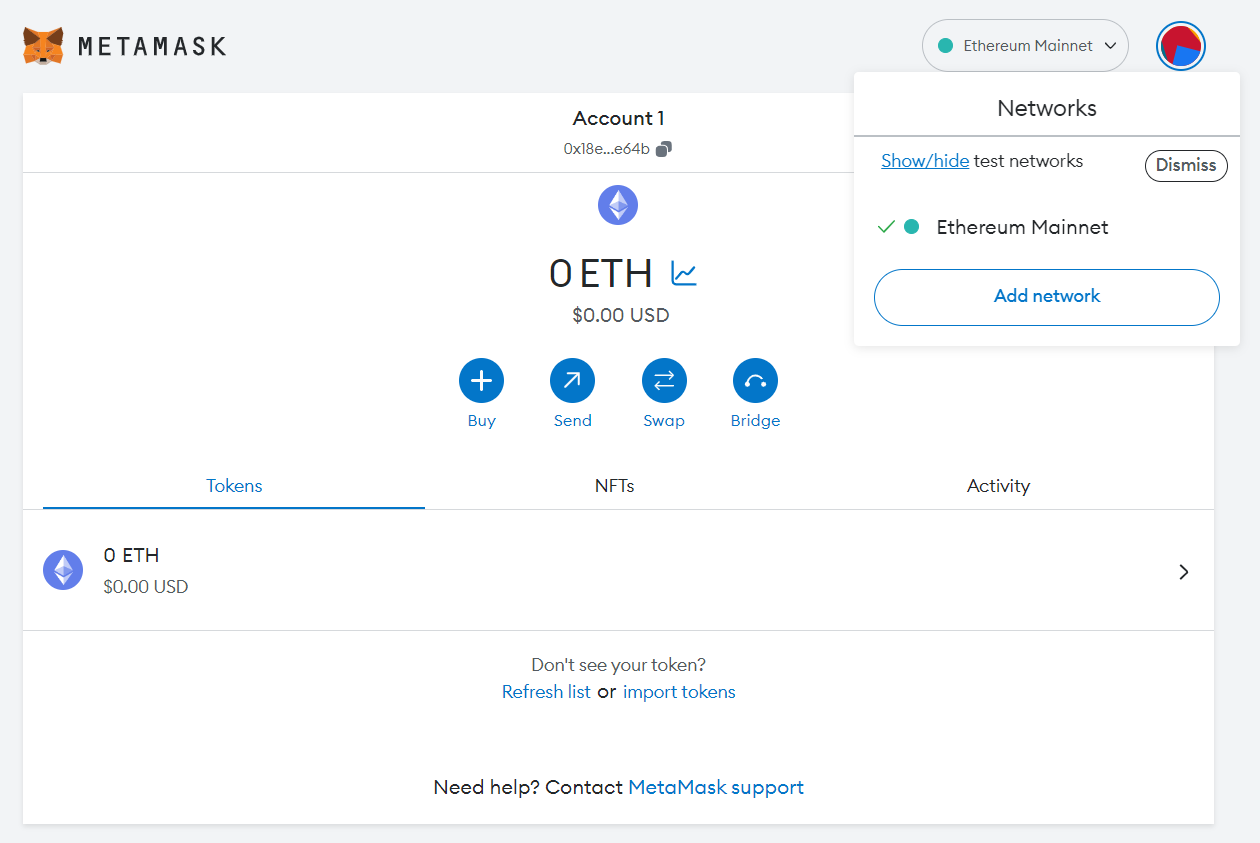The height and width of the screenshot is (843, 1260).
Task: Open the MetaMask support link
Action: point(716,787)
